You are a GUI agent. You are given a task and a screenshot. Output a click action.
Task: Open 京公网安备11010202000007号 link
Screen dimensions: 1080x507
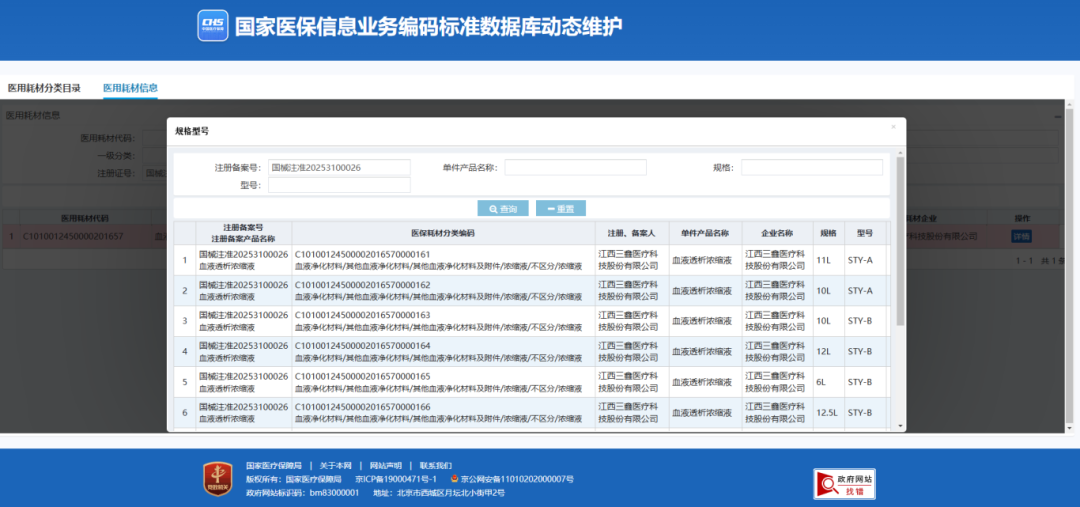click(x=517, y=479)
